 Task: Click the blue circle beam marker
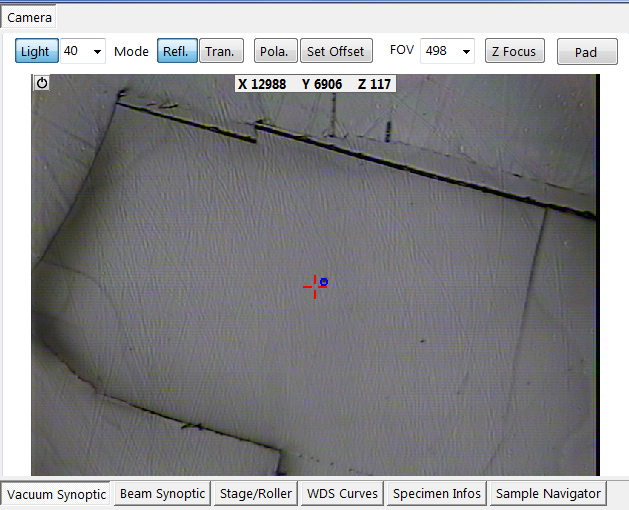click(x=323, y=282)
